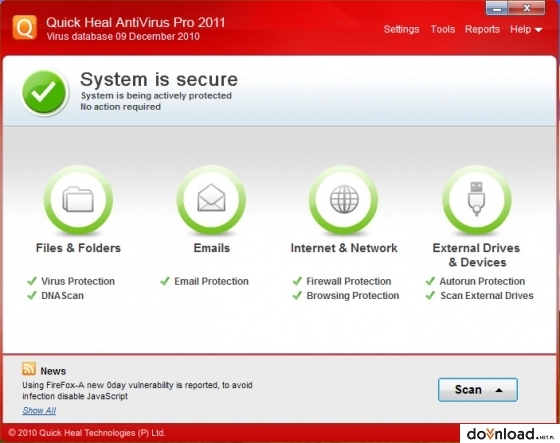
Task: Click the System is secure headline
Action: click(x=159, y=79)
